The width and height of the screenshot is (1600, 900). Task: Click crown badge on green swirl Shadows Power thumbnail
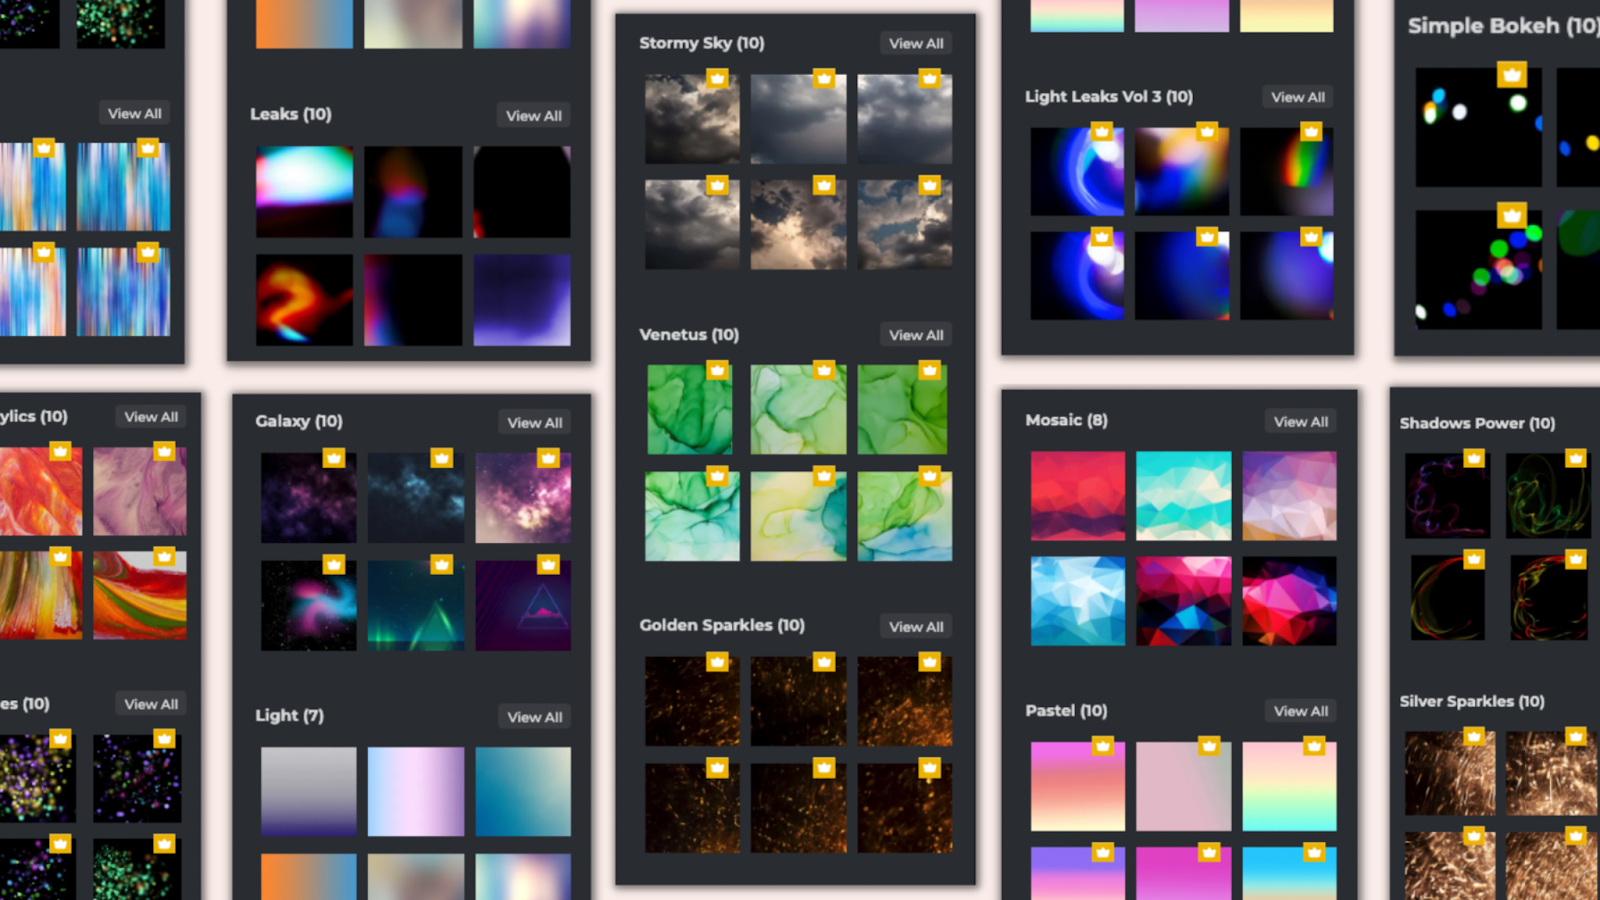point(1575,458)
